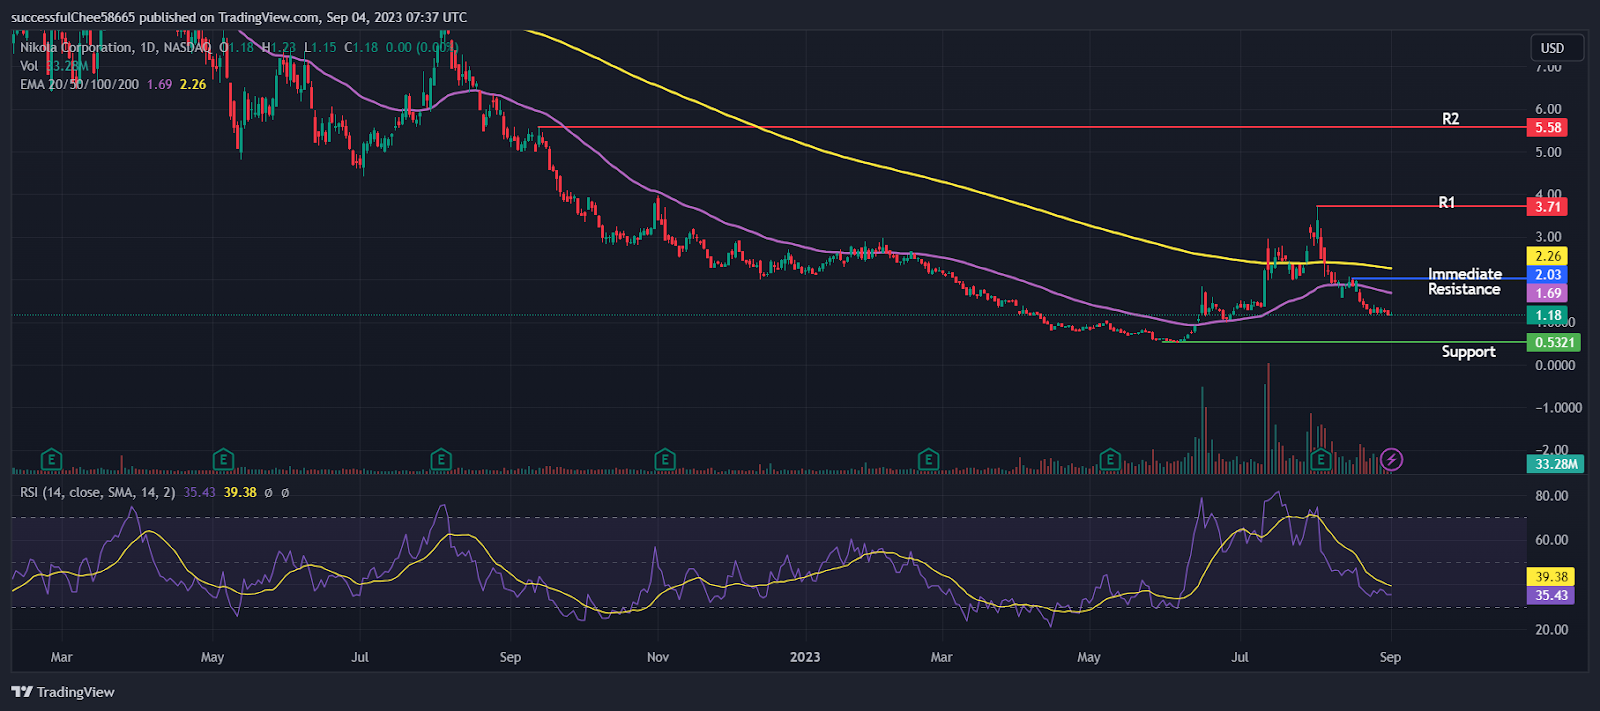1600x711 pixels.
Task: Click the Nov label on time axis
Action: [x=658, y=657]
